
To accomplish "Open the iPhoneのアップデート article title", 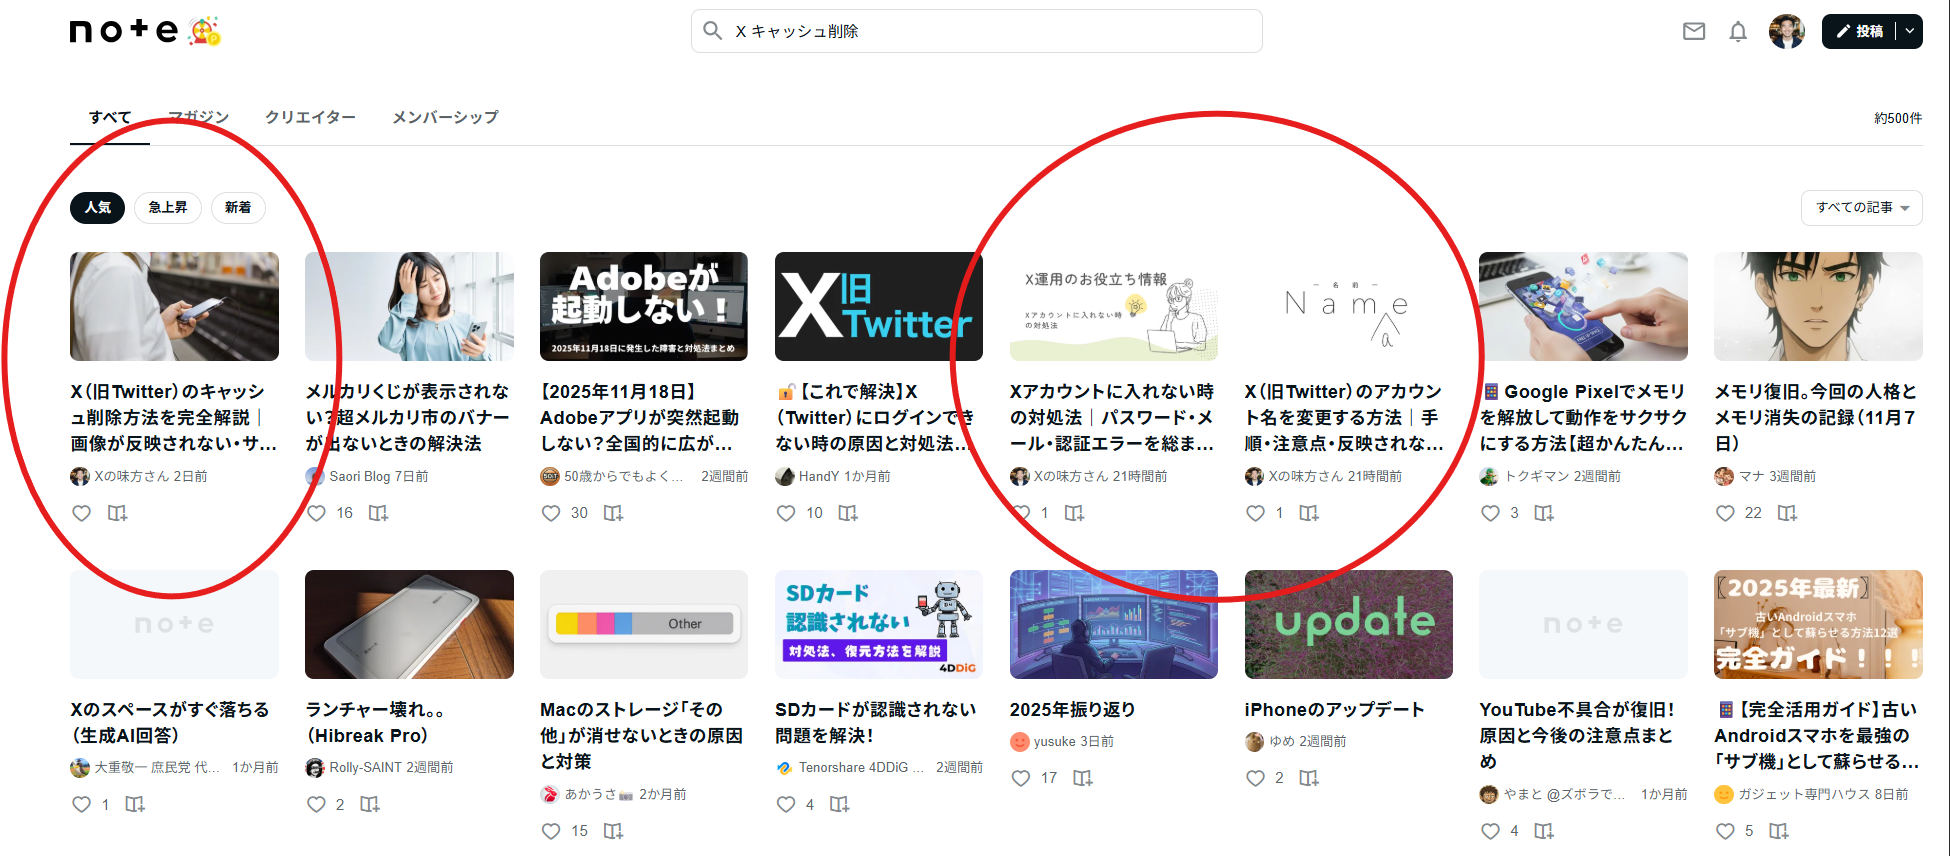I will click(1334, 709).
